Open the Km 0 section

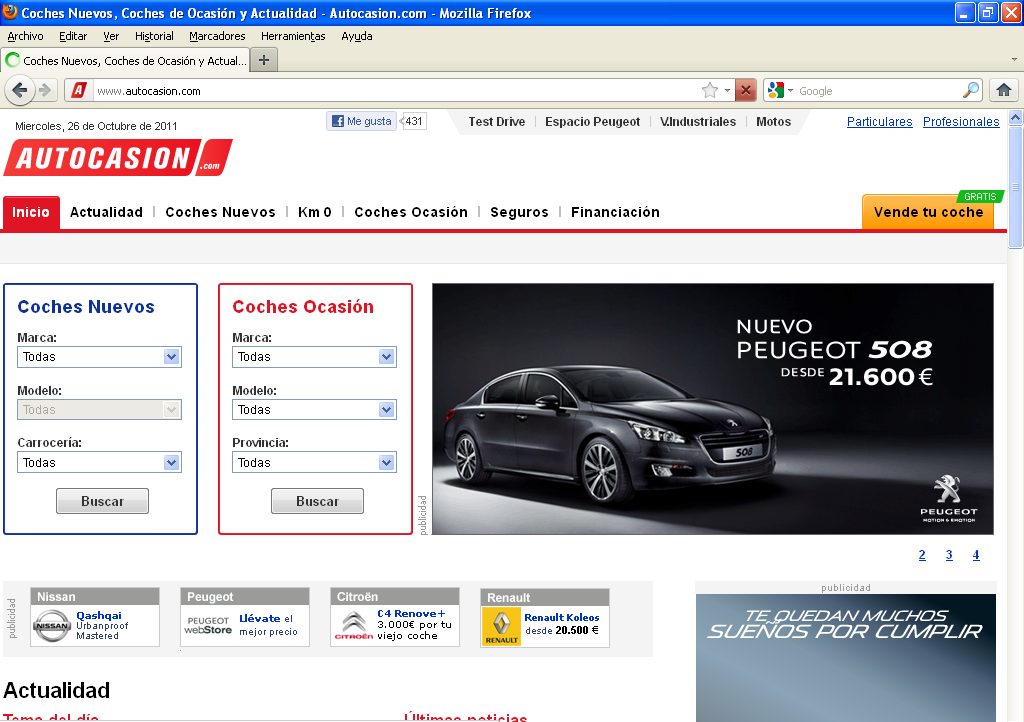(315, 212)
